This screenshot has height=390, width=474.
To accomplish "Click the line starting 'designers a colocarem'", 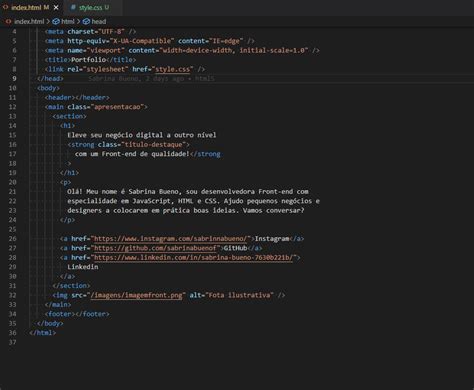I will click(x=186, y=210).
